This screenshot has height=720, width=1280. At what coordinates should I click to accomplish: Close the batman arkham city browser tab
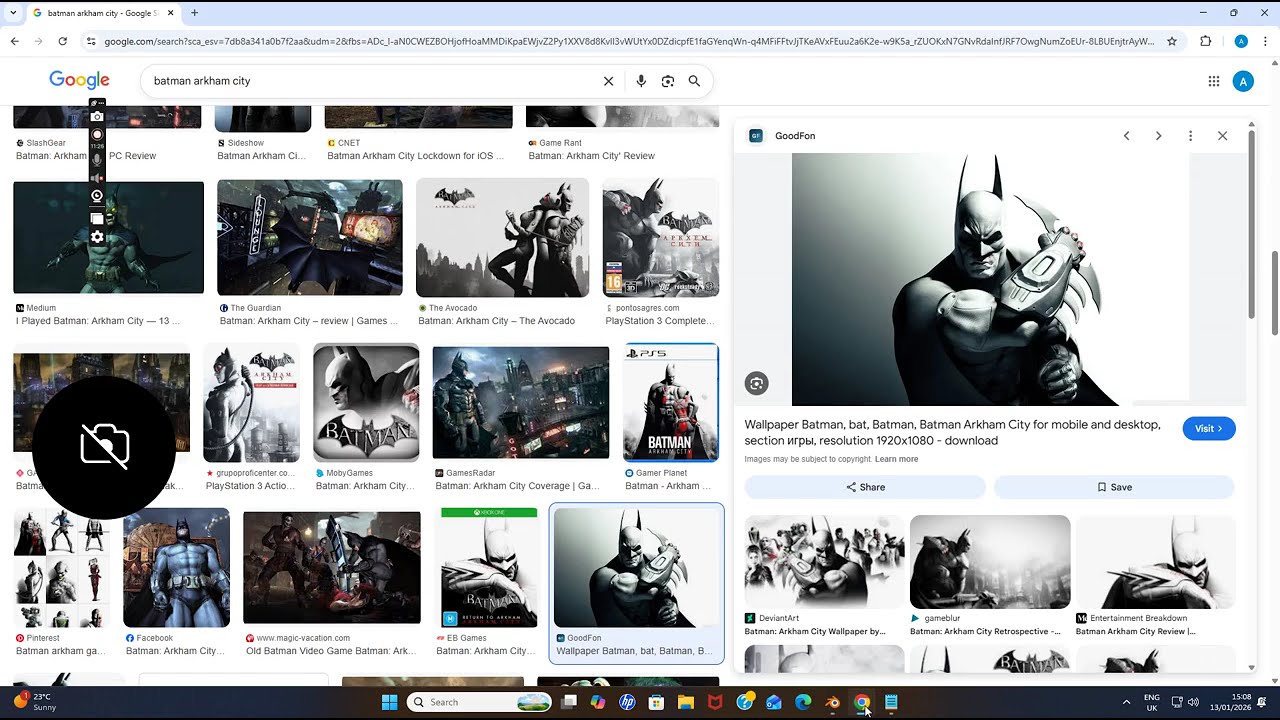point(170,13)
